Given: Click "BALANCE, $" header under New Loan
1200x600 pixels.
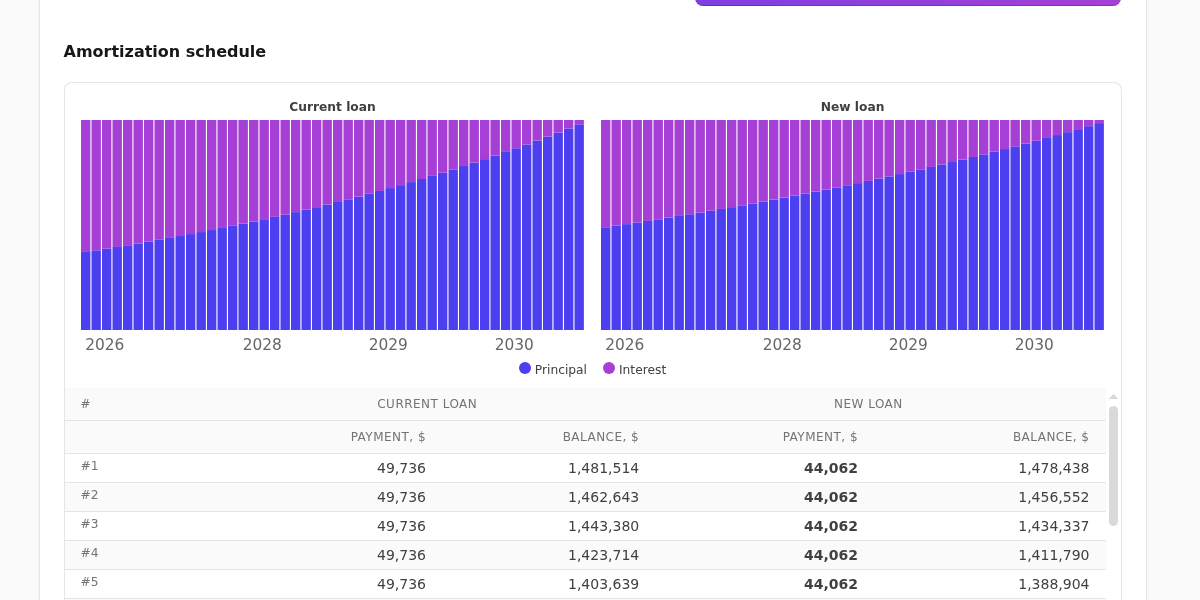Looking at the screenshot, I should click(1051, 437).
